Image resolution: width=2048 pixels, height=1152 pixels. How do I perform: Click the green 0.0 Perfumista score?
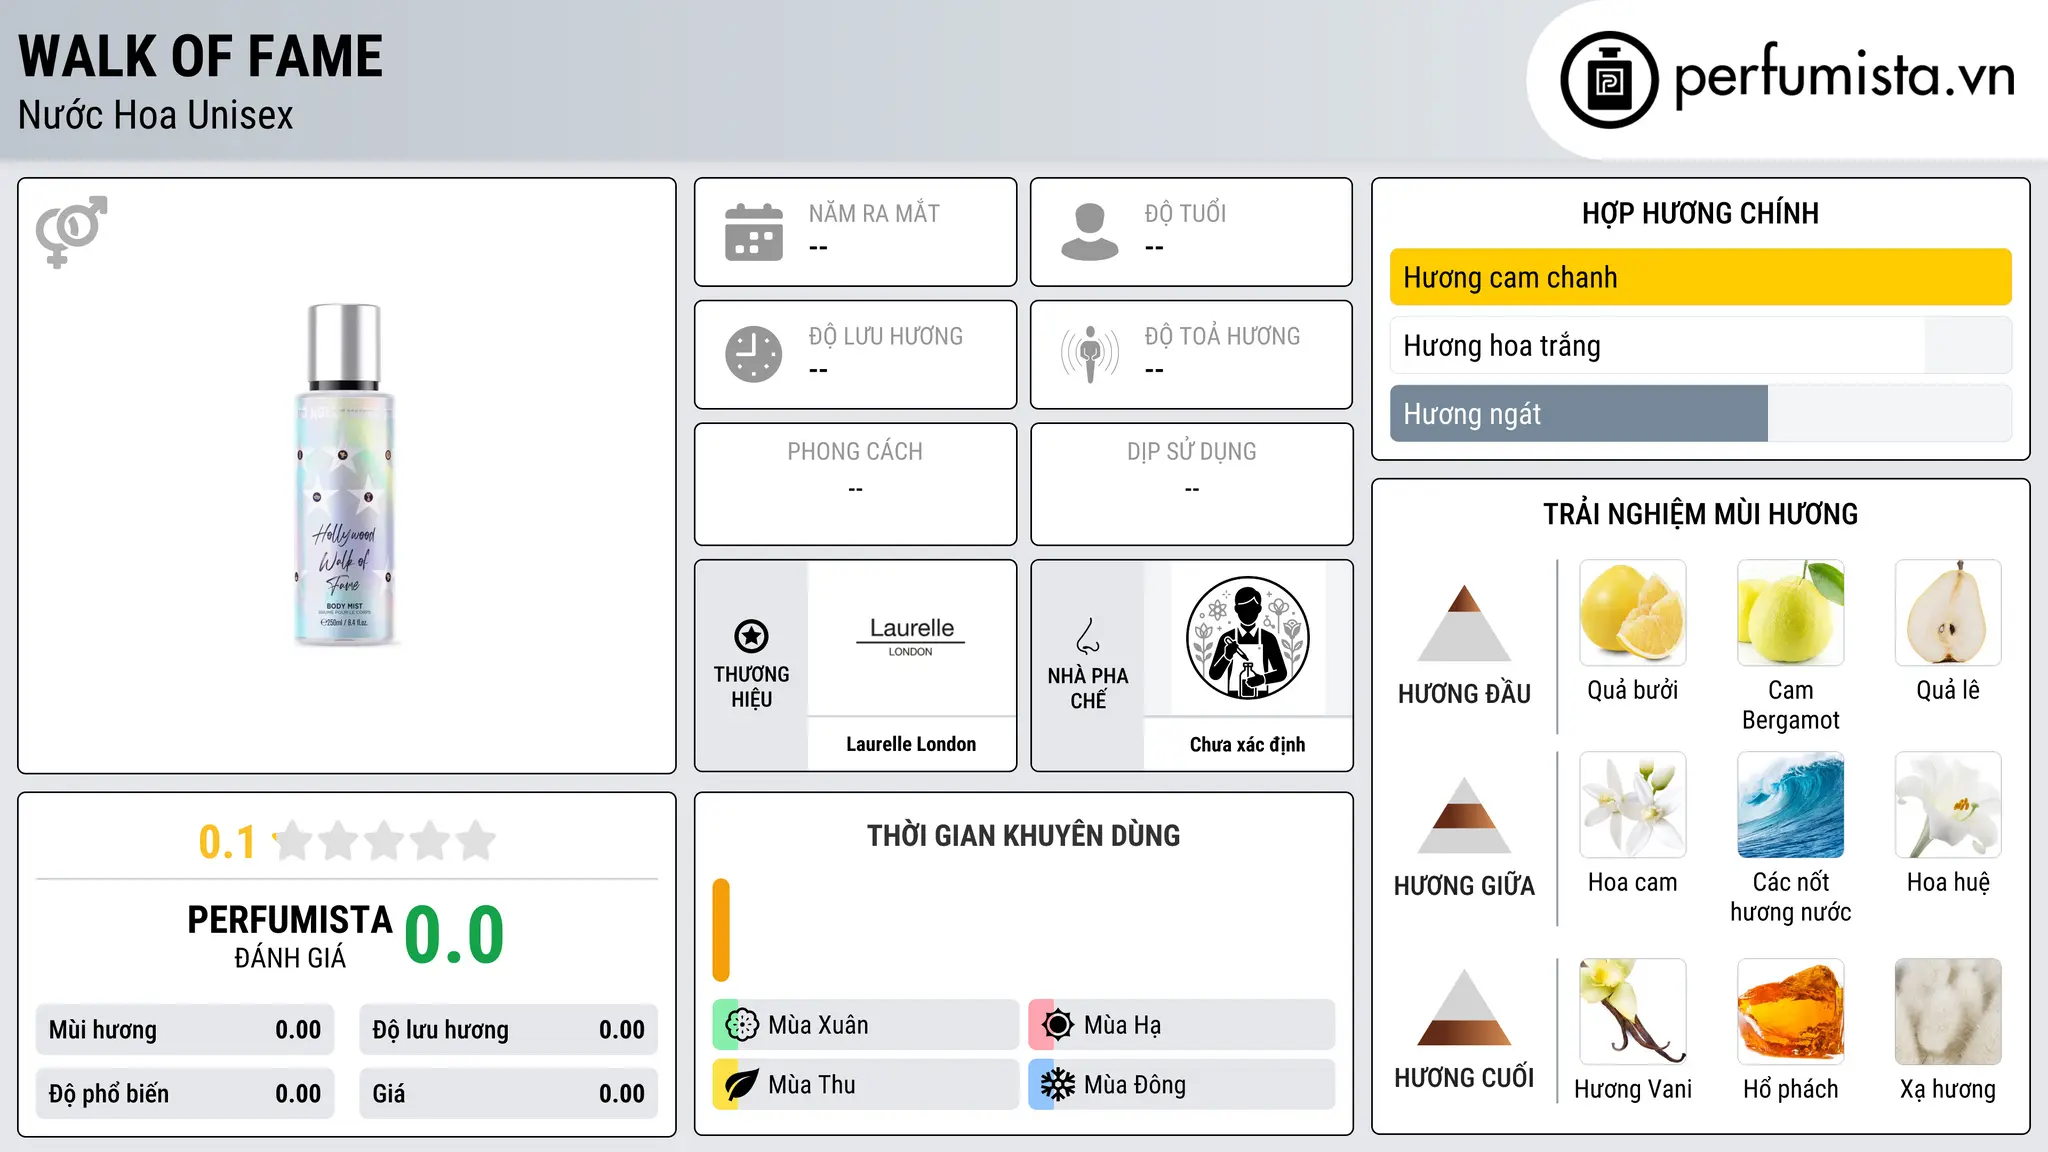click(454, 935)
